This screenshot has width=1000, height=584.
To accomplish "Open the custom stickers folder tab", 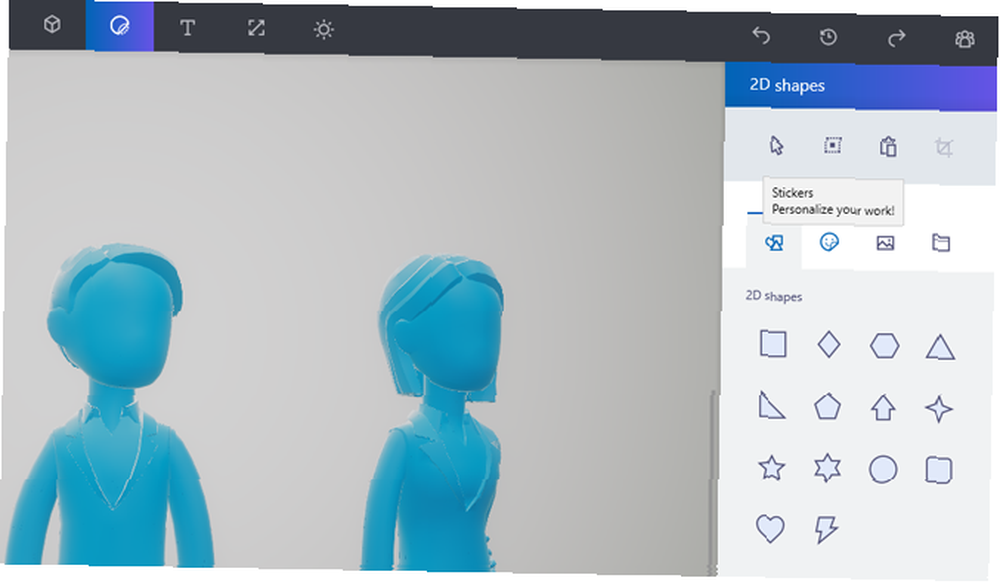I will 941,243.
